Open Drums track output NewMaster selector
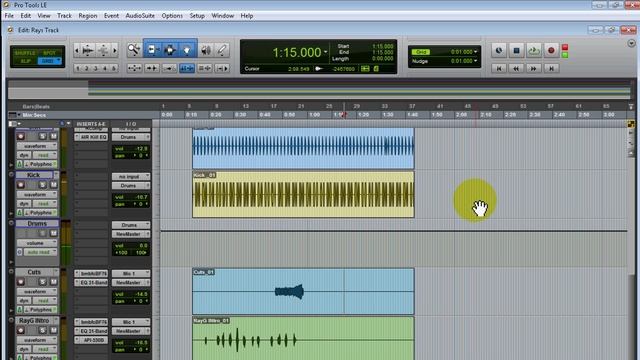The image size is (640, 360). click(x=131, y=234)
